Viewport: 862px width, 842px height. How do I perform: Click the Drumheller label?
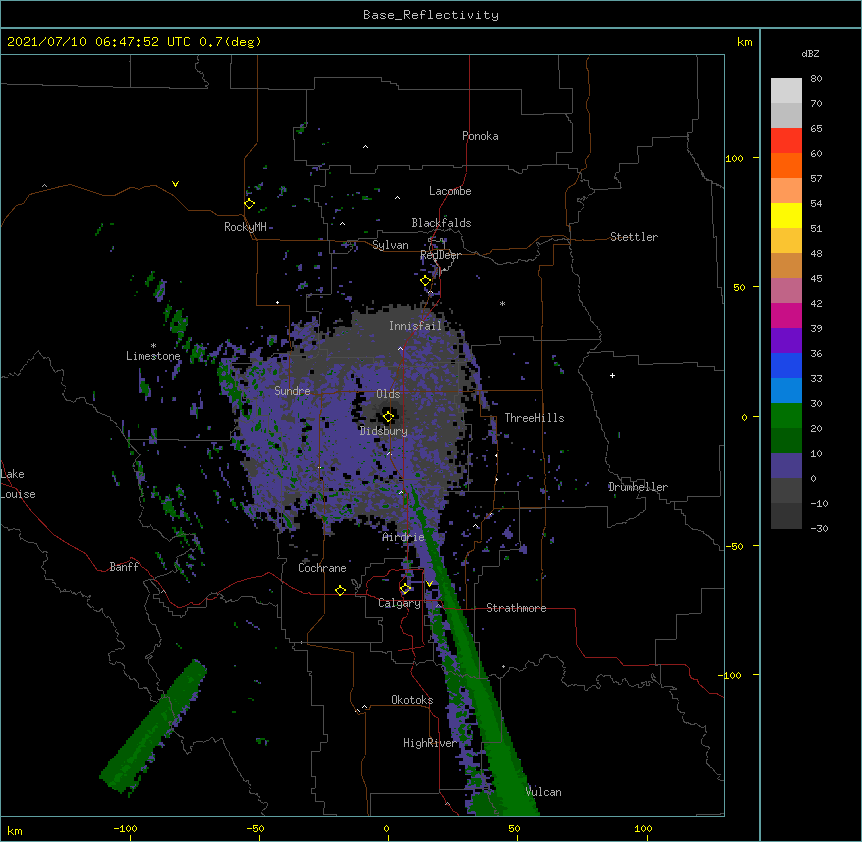[x=638, y=487]
